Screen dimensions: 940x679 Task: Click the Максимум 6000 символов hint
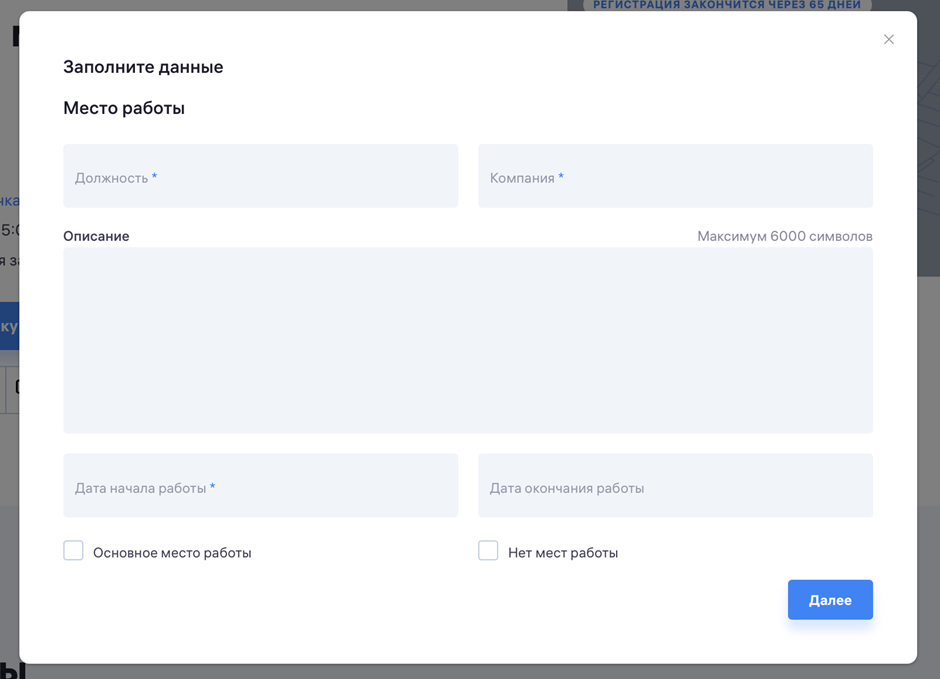click(784, 236)
